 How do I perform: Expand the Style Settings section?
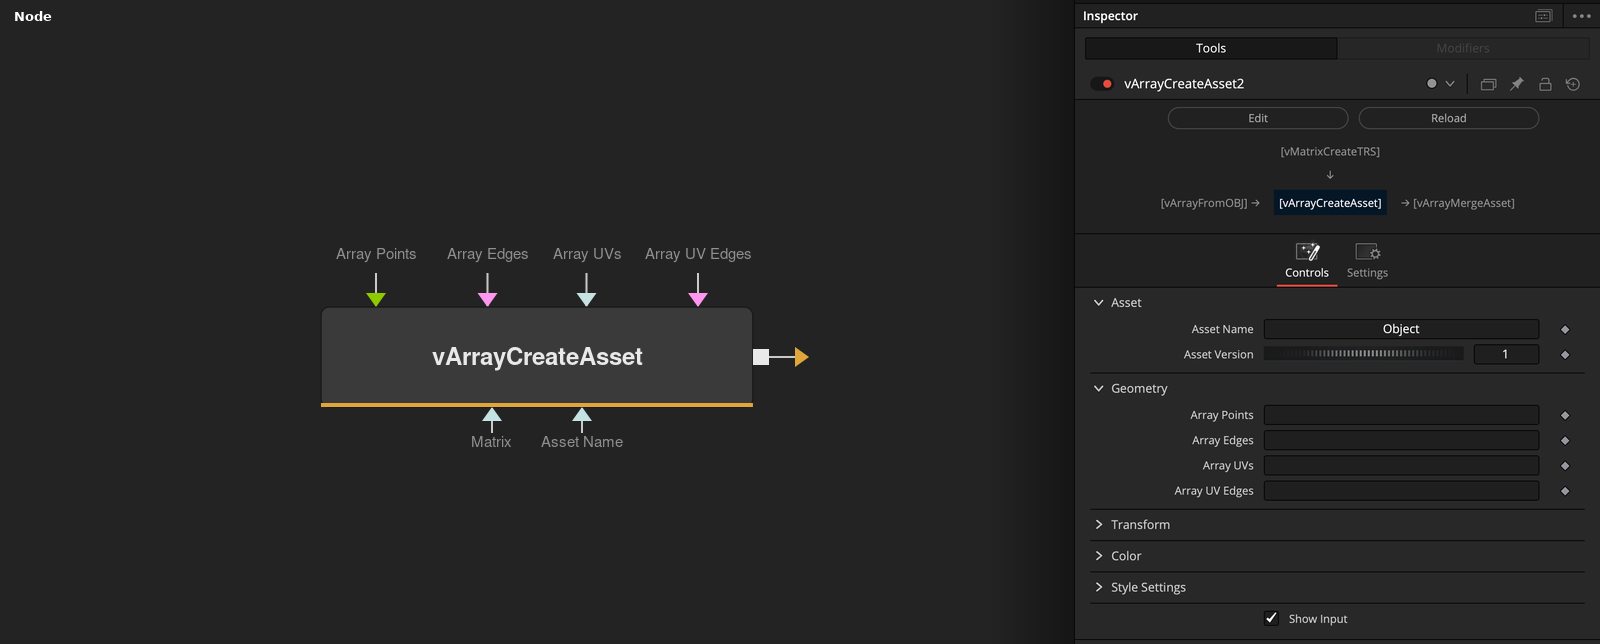point(1099,588)
